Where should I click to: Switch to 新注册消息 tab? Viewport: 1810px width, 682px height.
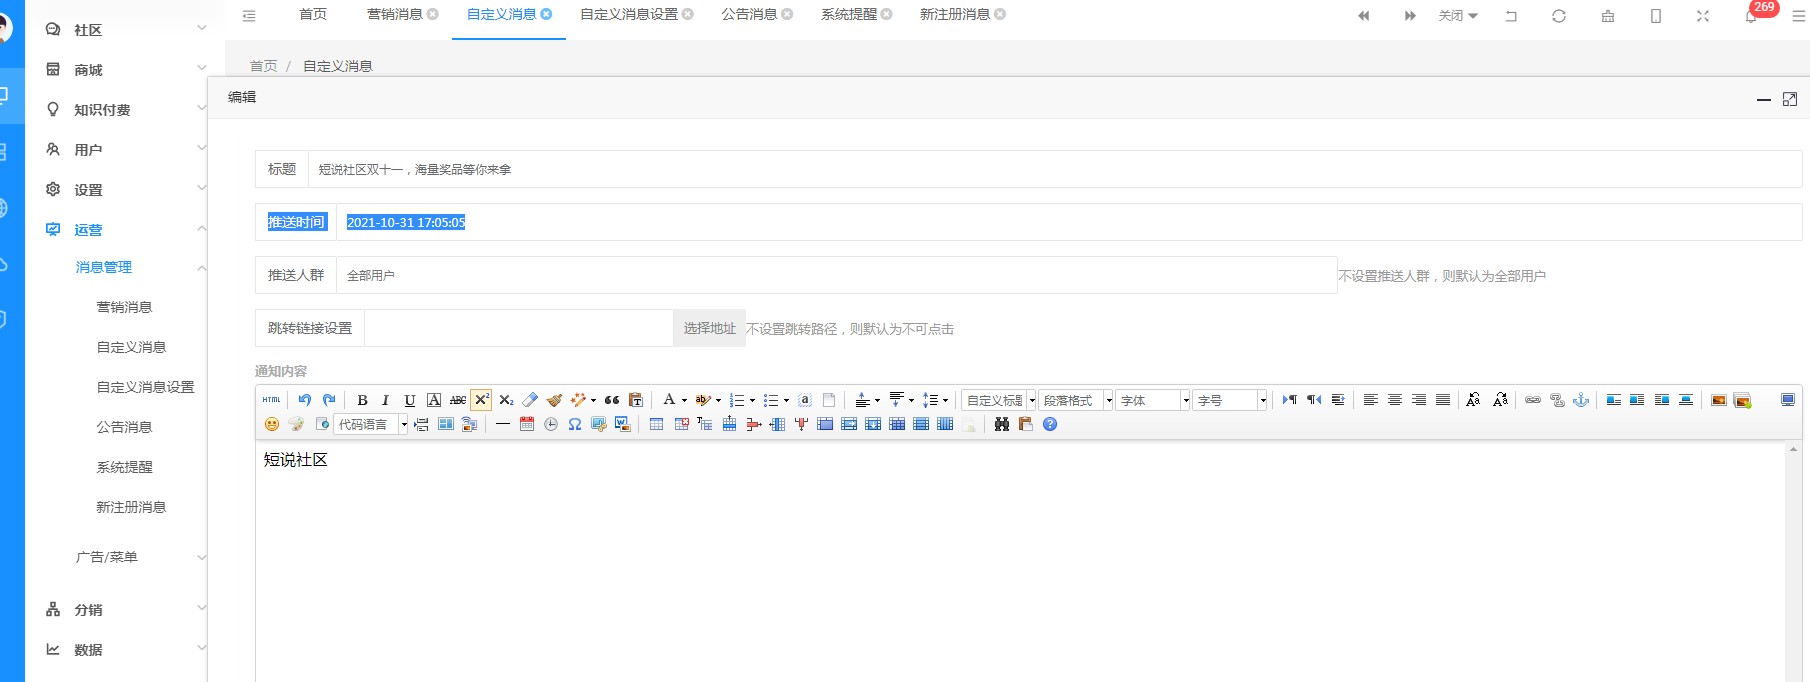pos(955,14)
